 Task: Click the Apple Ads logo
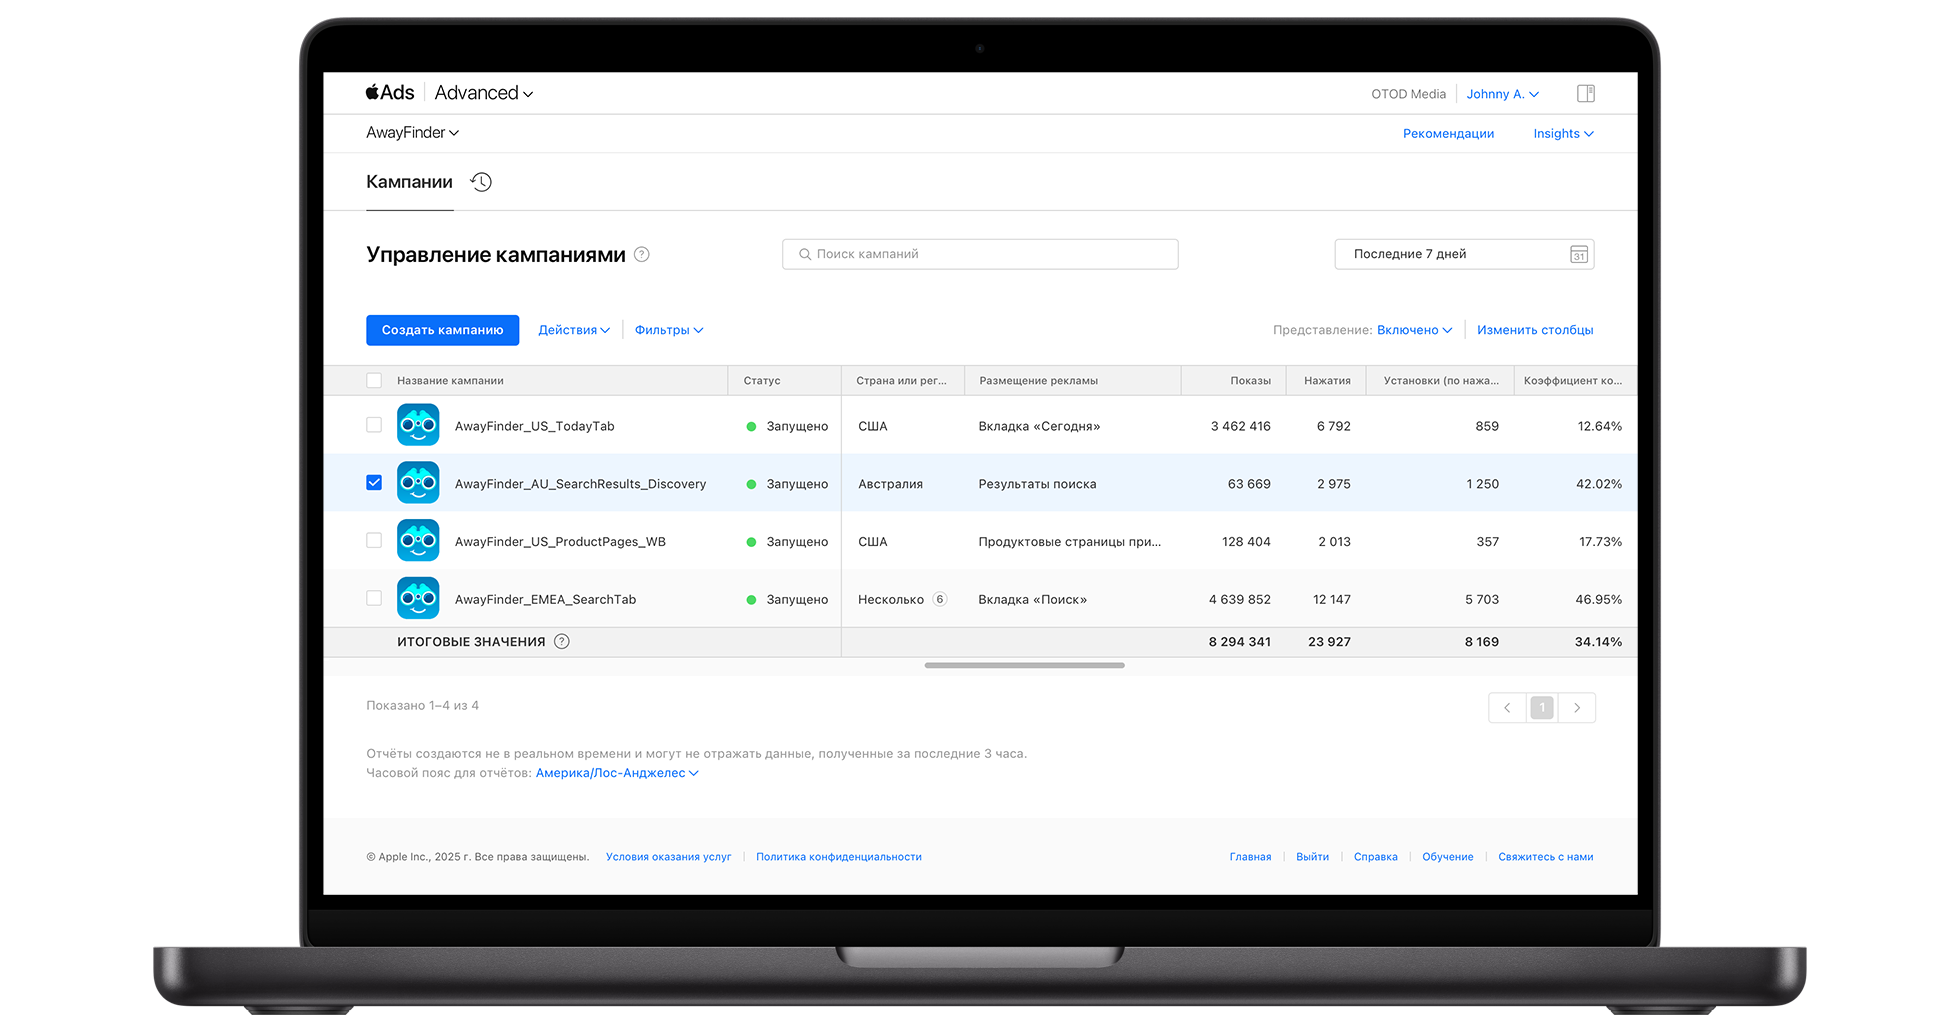click(x=390, y=93)
